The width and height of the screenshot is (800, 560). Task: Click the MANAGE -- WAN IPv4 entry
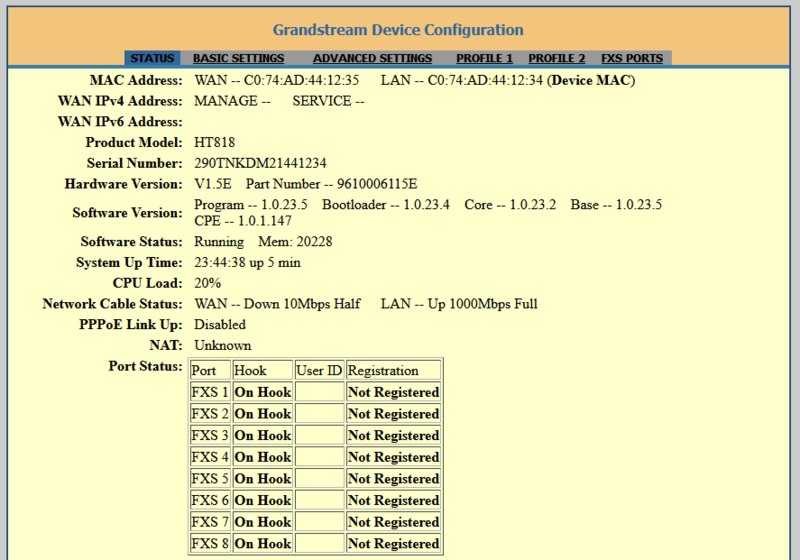[232, 101]
